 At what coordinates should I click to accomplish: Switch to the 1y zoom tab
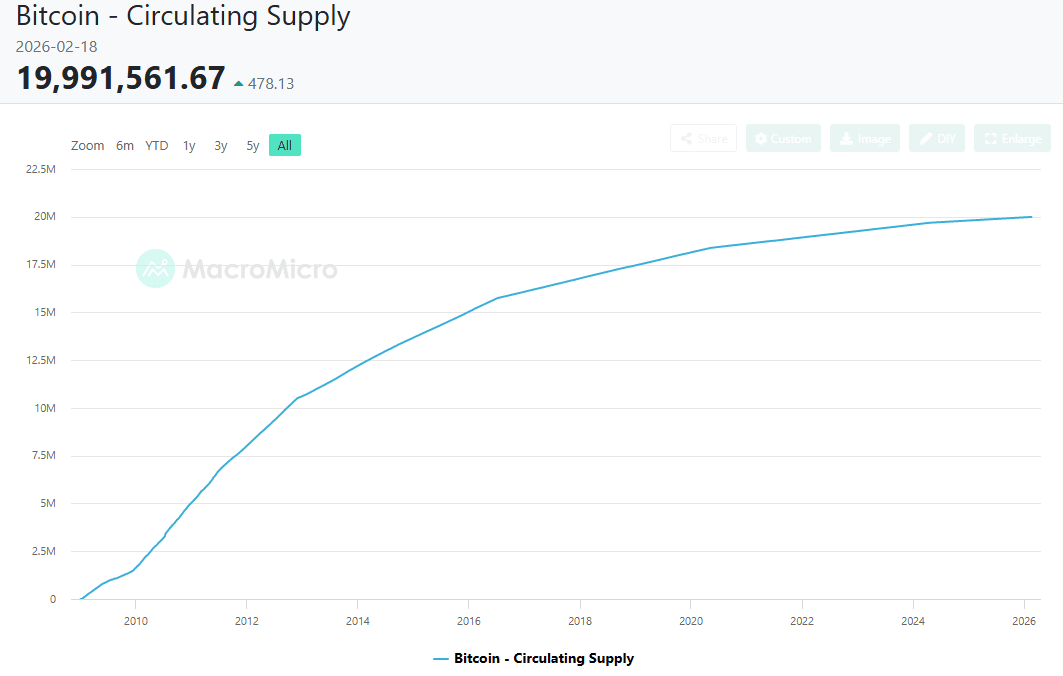click(189, 145)
